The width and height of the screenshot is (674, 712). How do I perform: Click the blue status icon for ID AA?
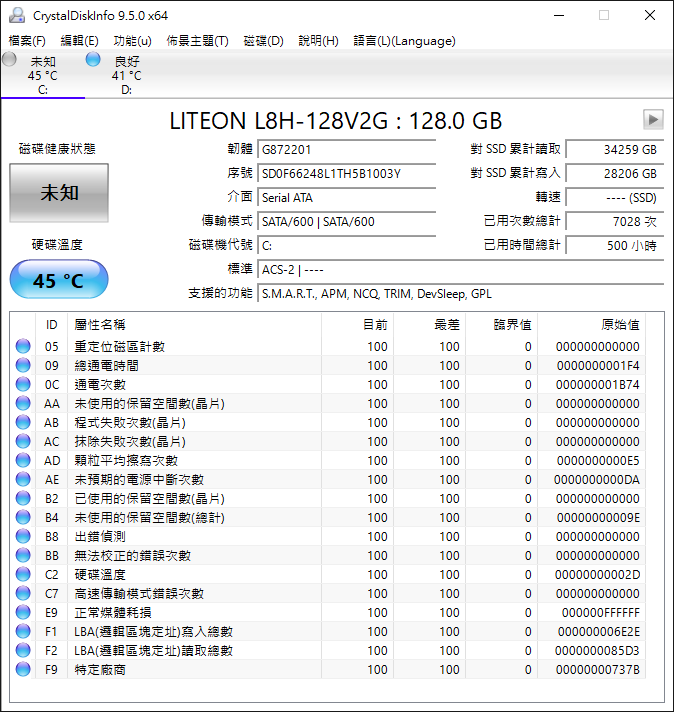coord(23,403)
